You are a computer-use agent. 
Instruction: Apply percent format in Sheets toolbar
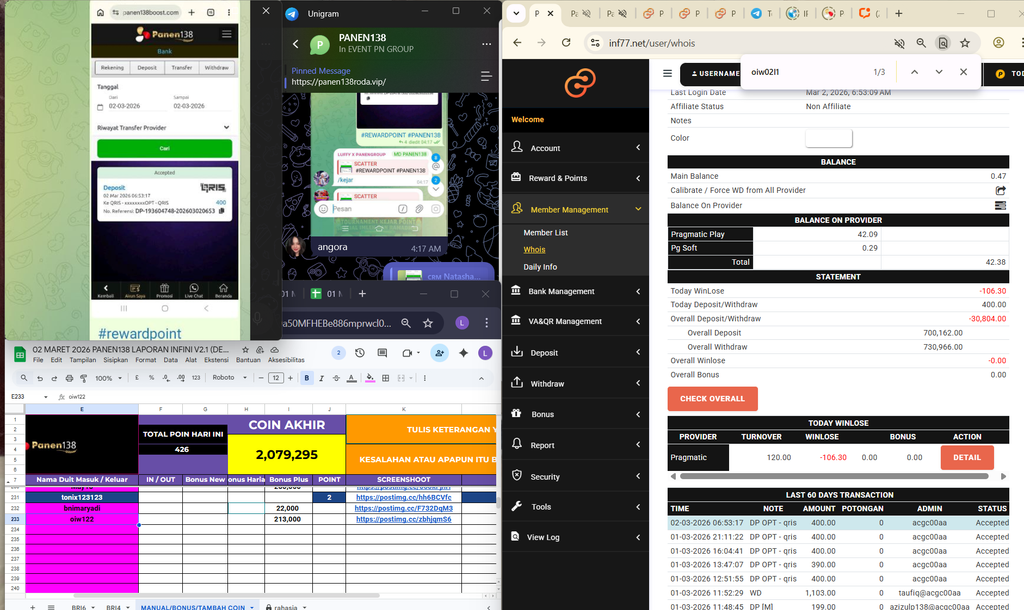coord(152,378)
